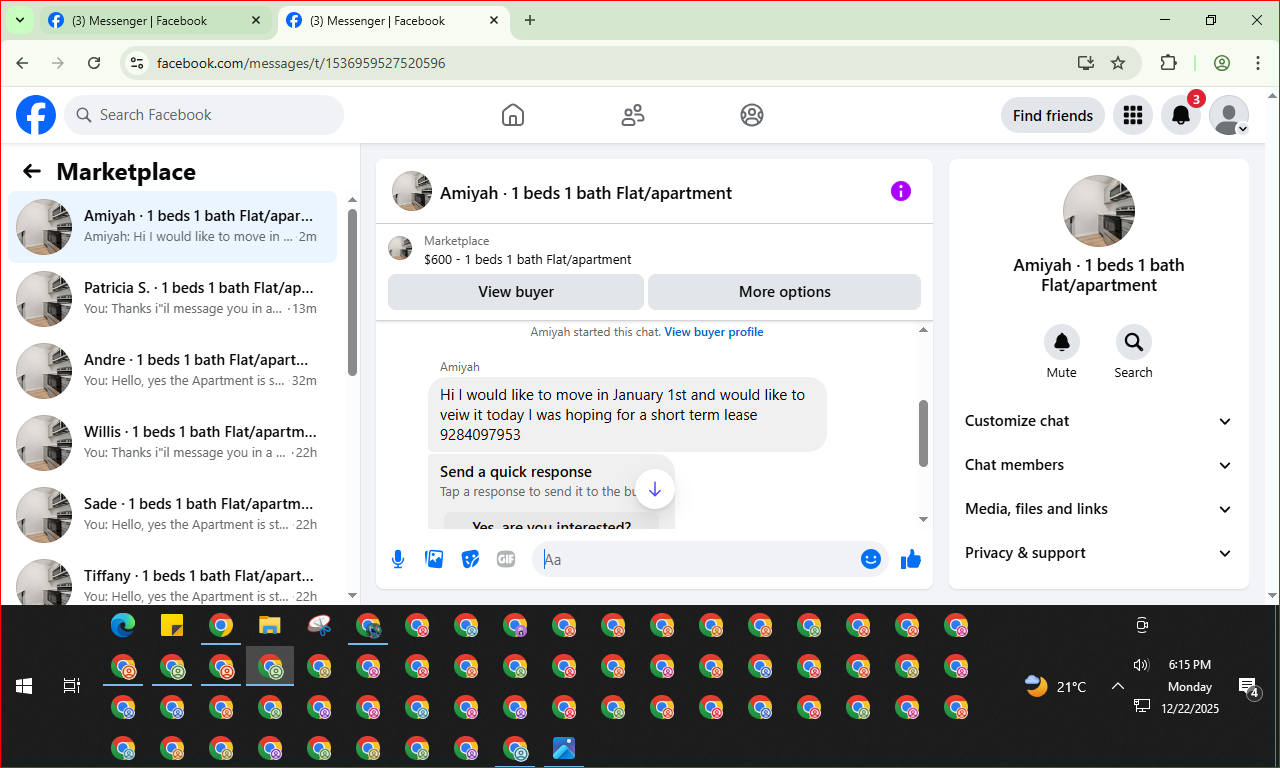Send a thumbs-up like
1280x768 pixels.
pos(911,559)
